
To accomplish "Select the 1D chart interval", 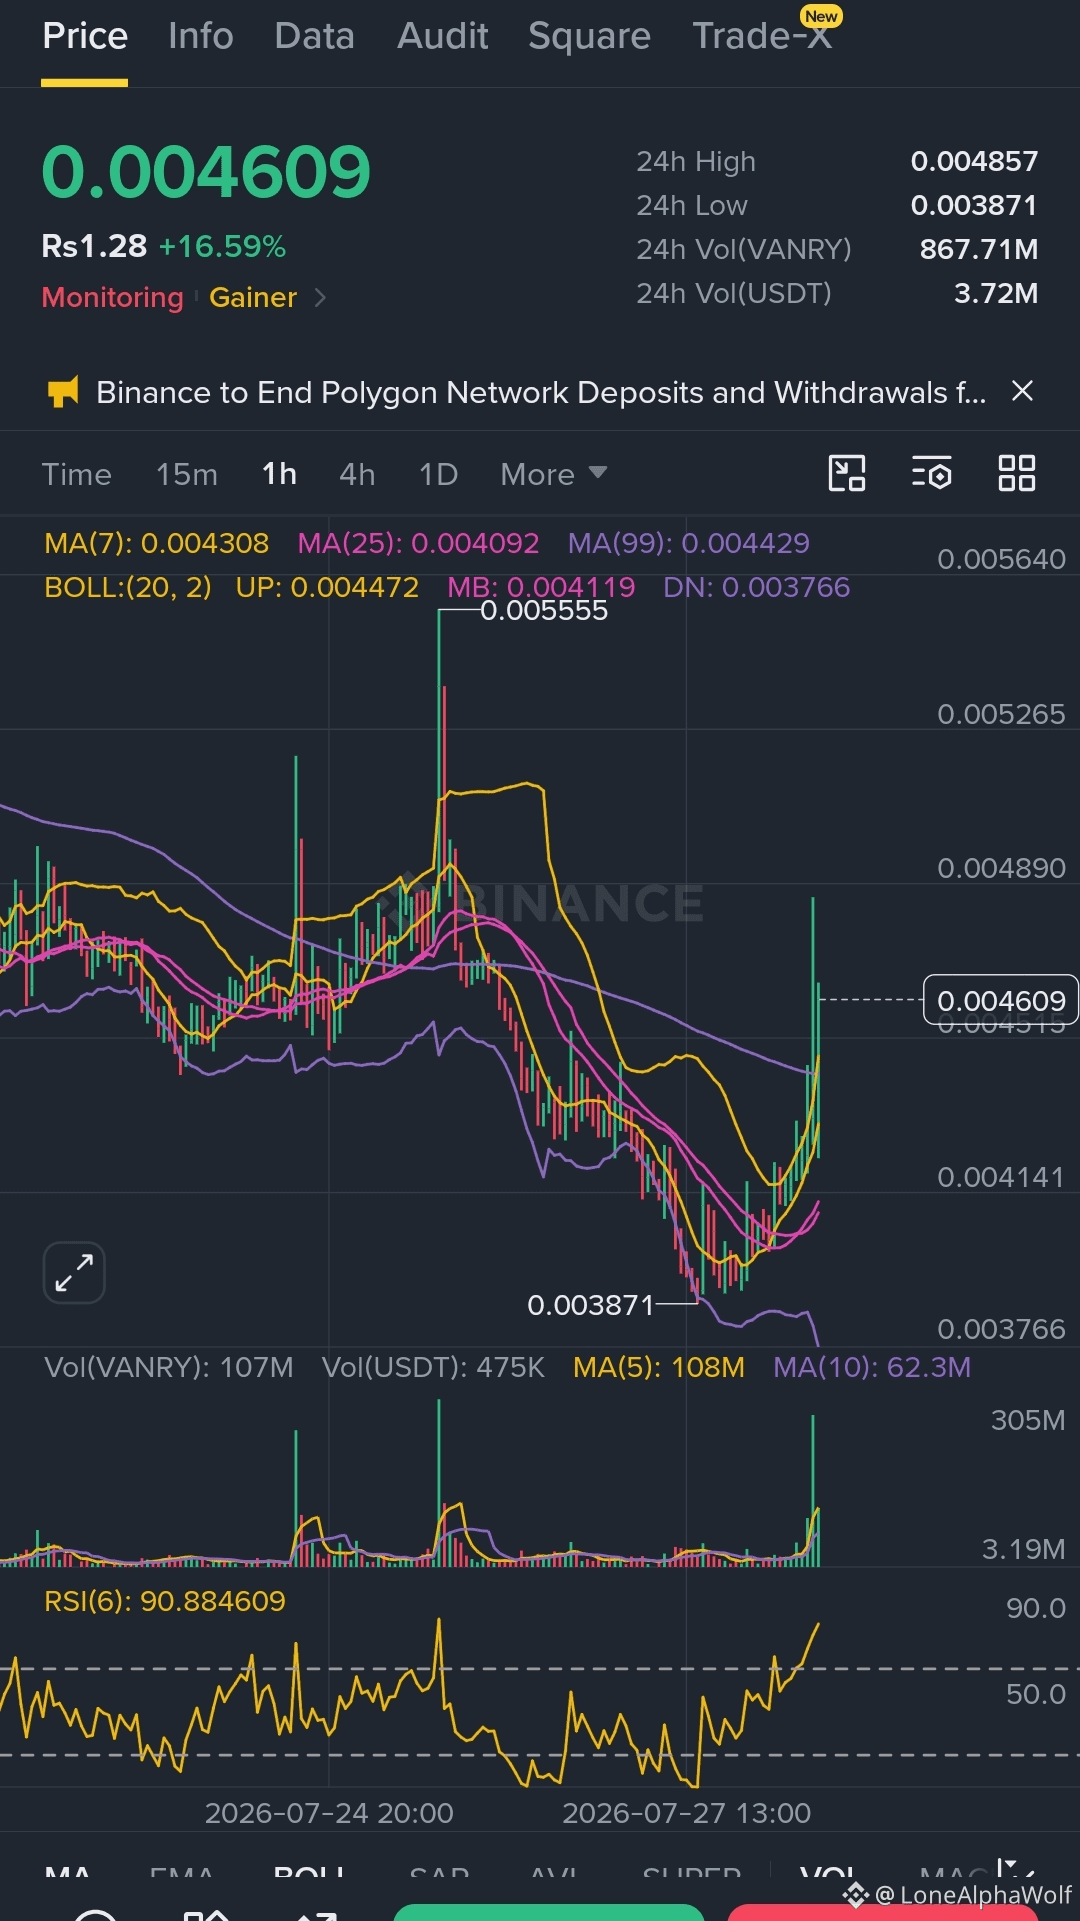I will [x=438, y=474].
